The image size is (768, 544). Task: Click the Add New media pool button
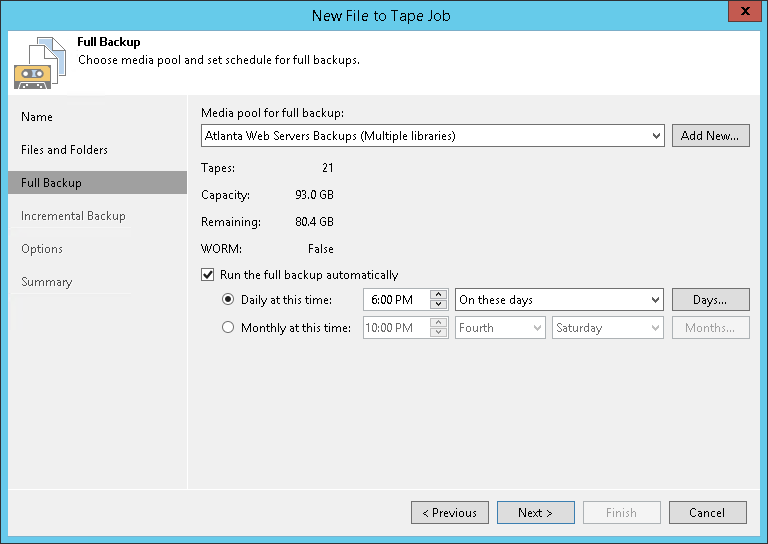coord(709,136)
